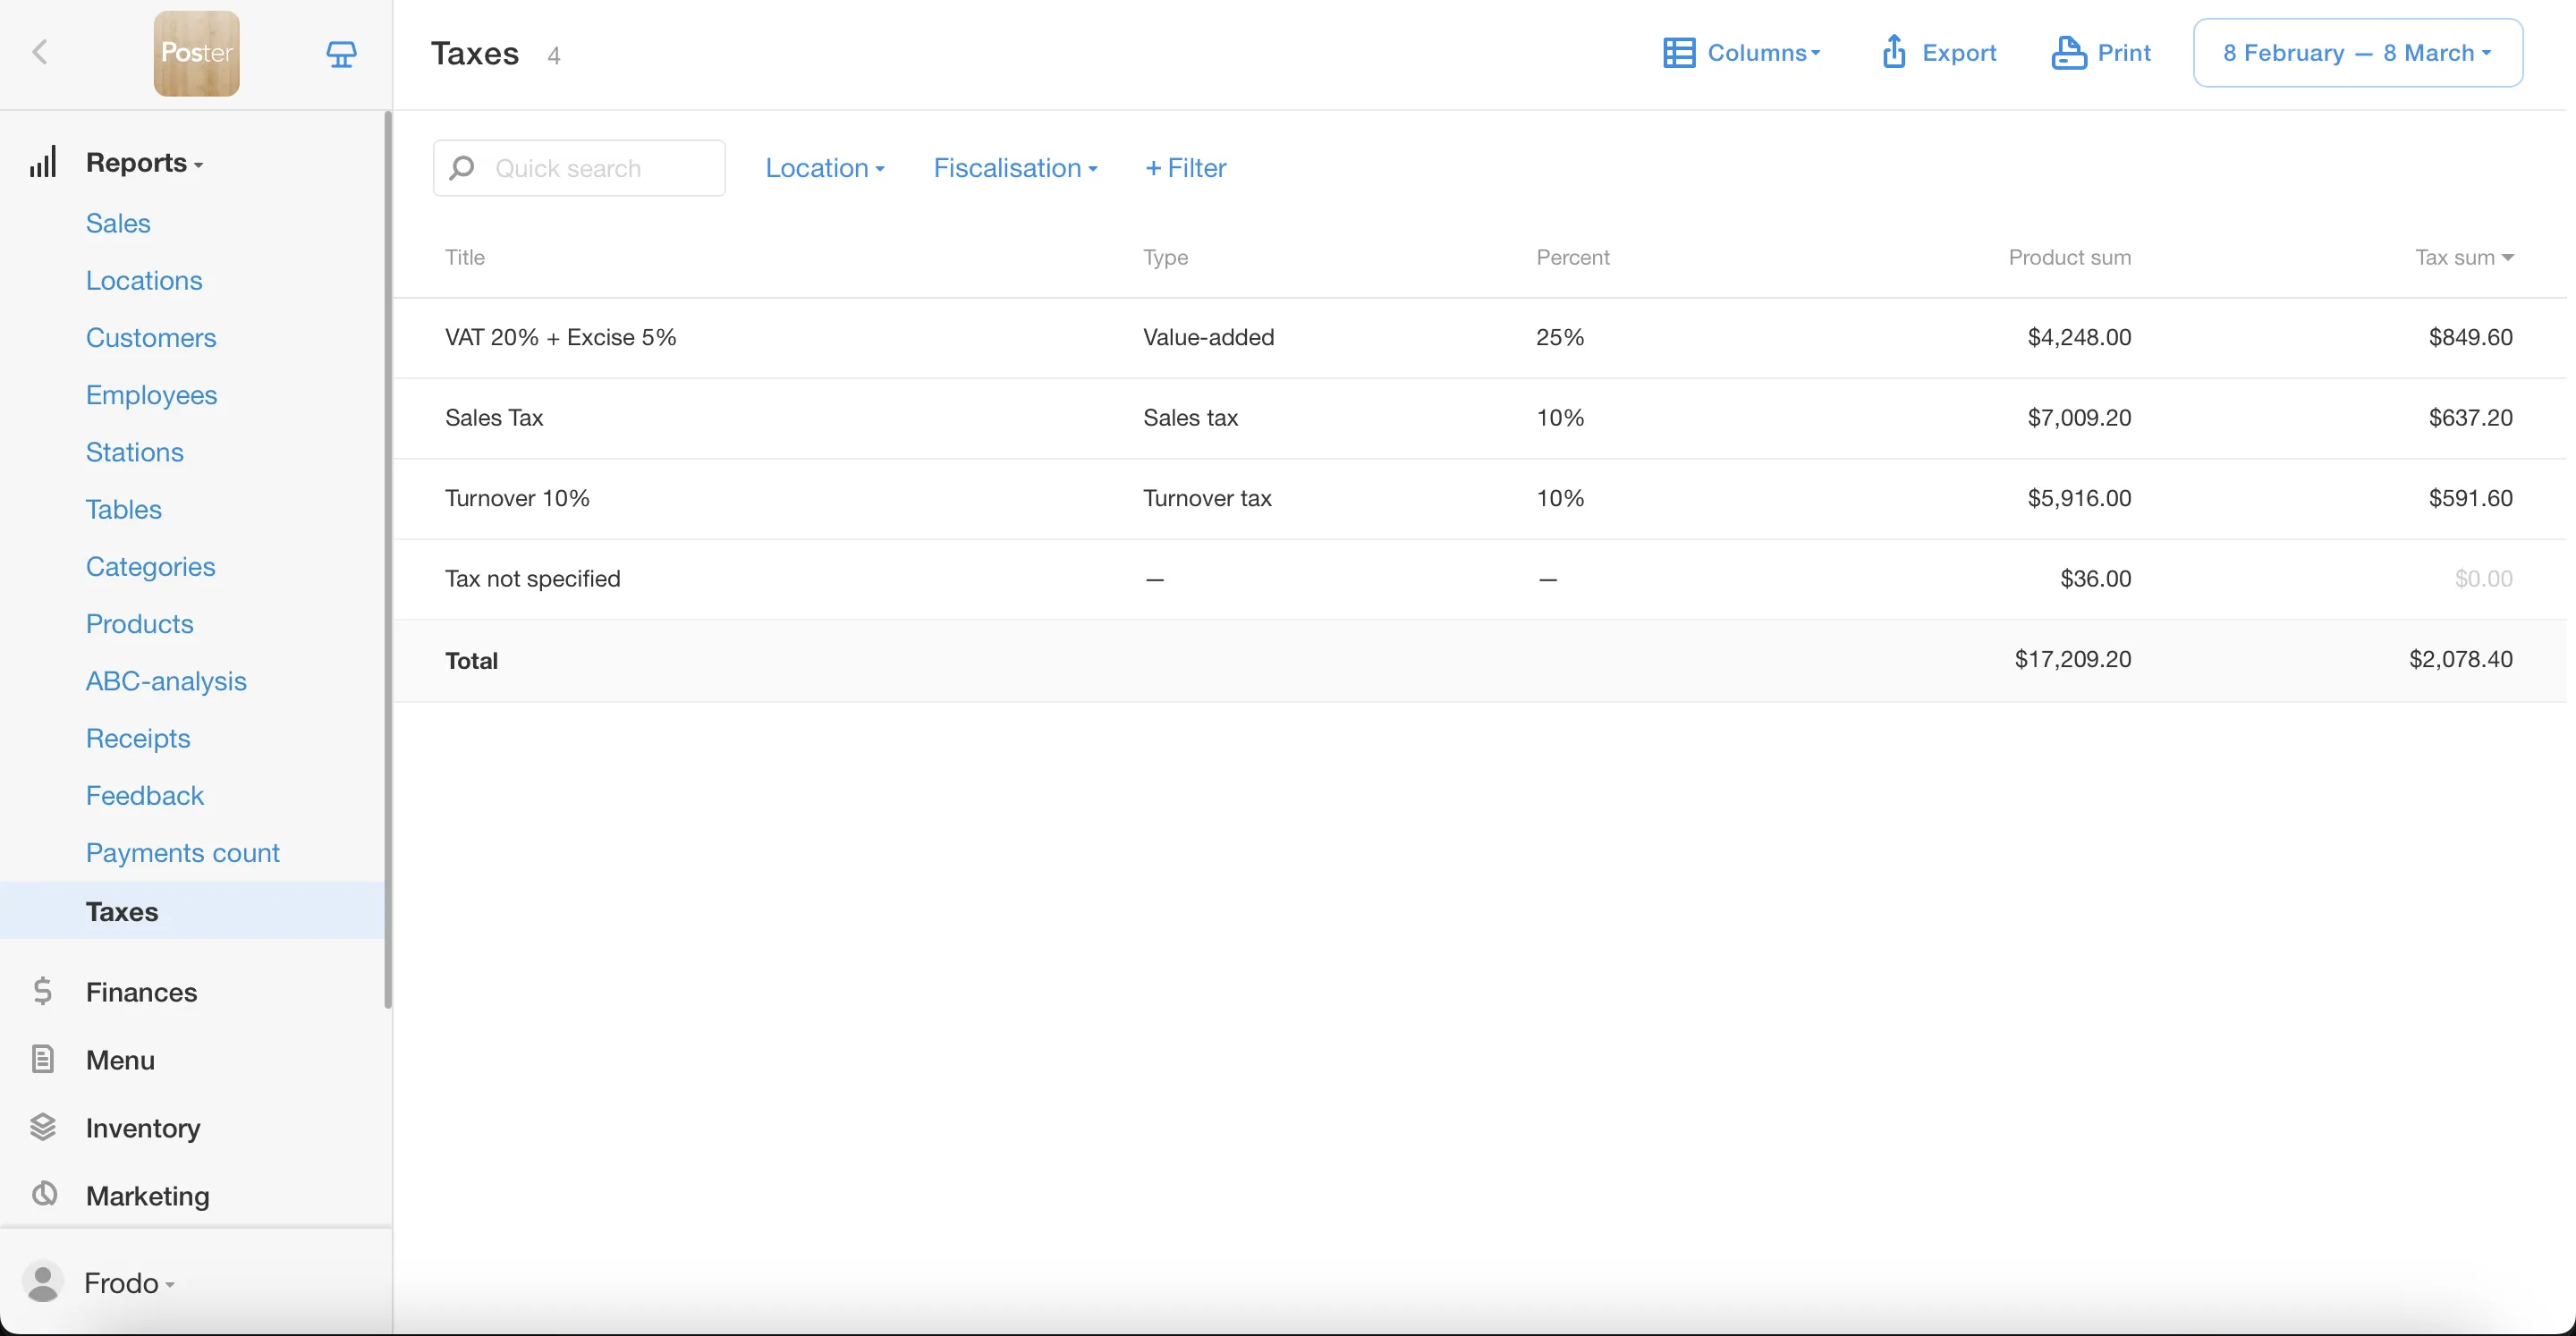Collapse the Reports menu section
Image resolution: width=2576 pixels, height=1336 pixels.
[144, 162]
